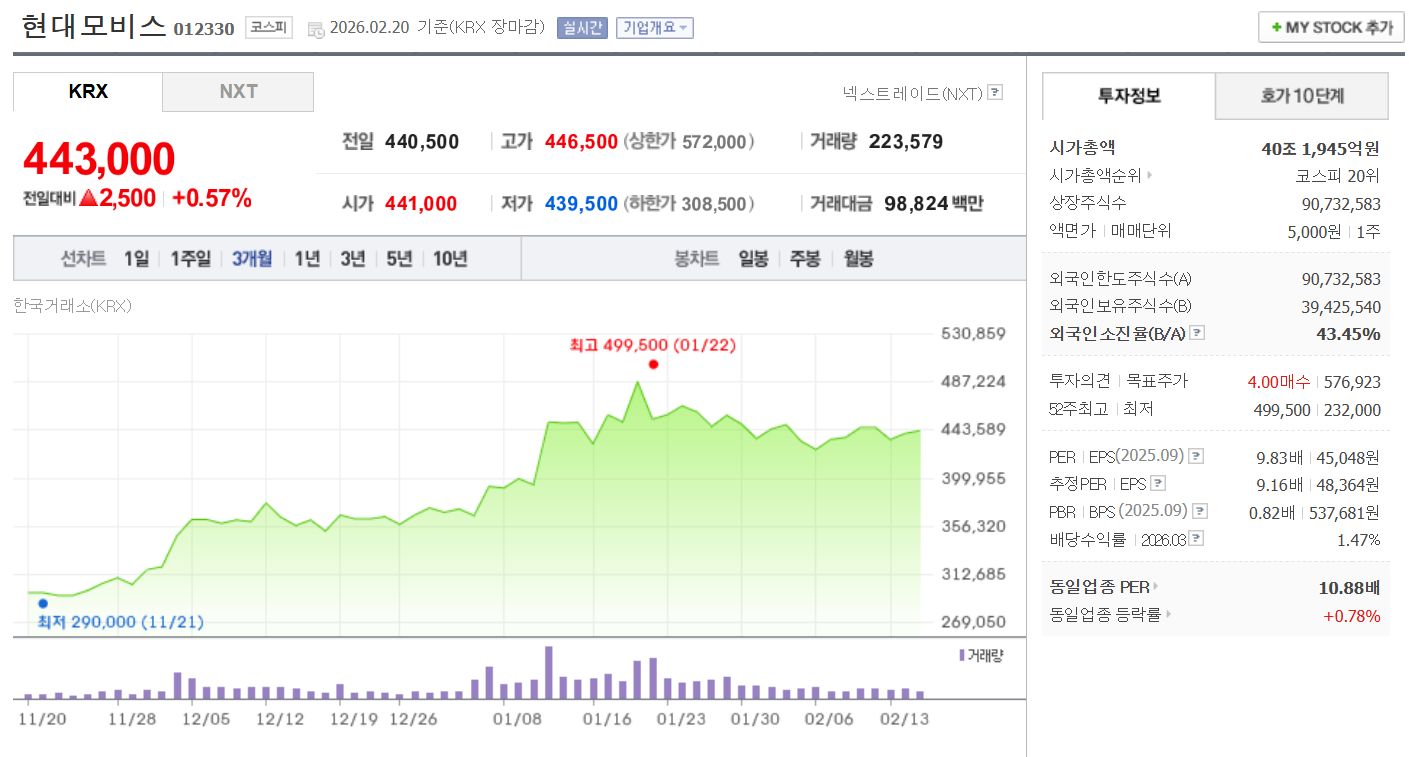Select the 3년 chart period
The width and height of the screenshot is (1409, 757).
click(x=353, y=259)
